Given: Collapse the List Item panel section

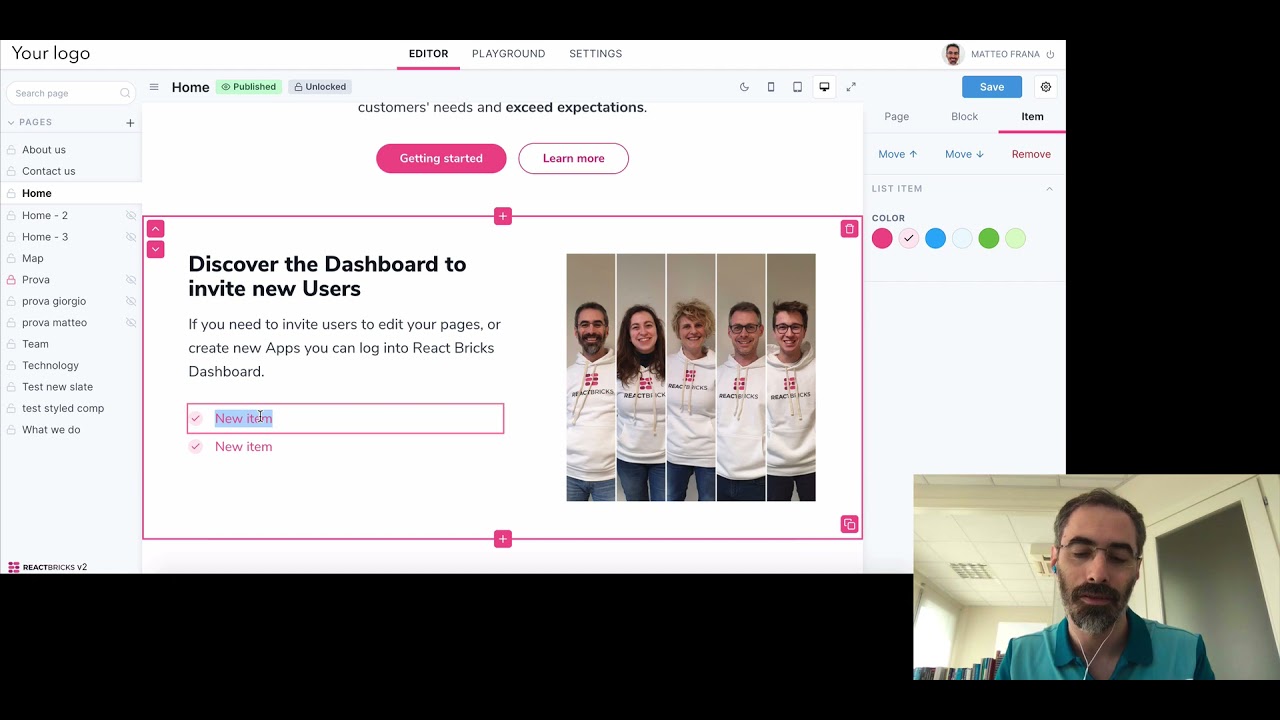Looking at the screenshot, I should point(1049,189).
